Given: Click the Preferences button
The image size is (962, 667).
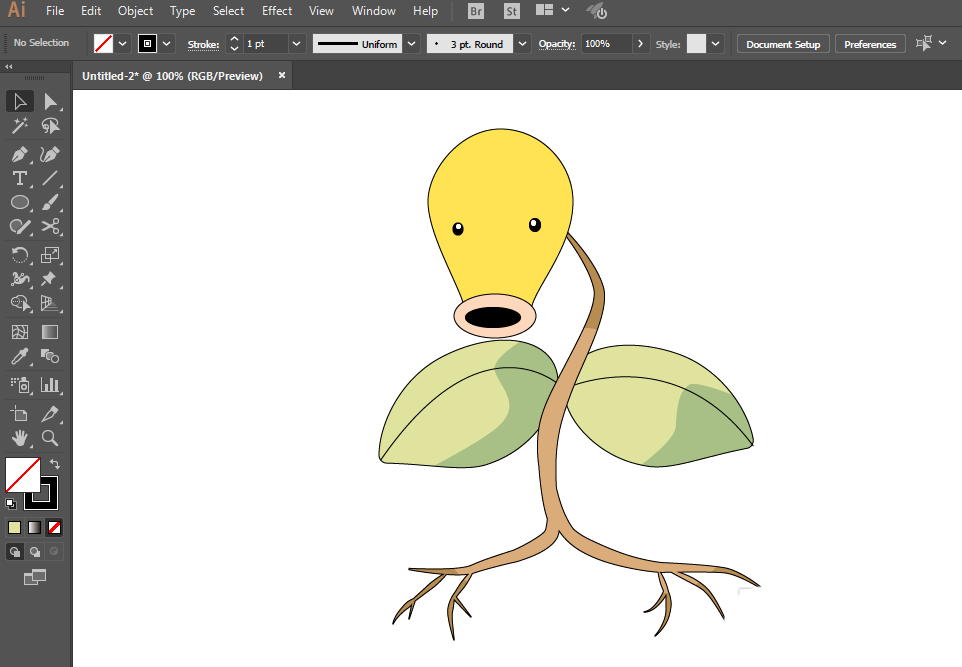Looking at the screenshot, I should click(x=870, y=44).
